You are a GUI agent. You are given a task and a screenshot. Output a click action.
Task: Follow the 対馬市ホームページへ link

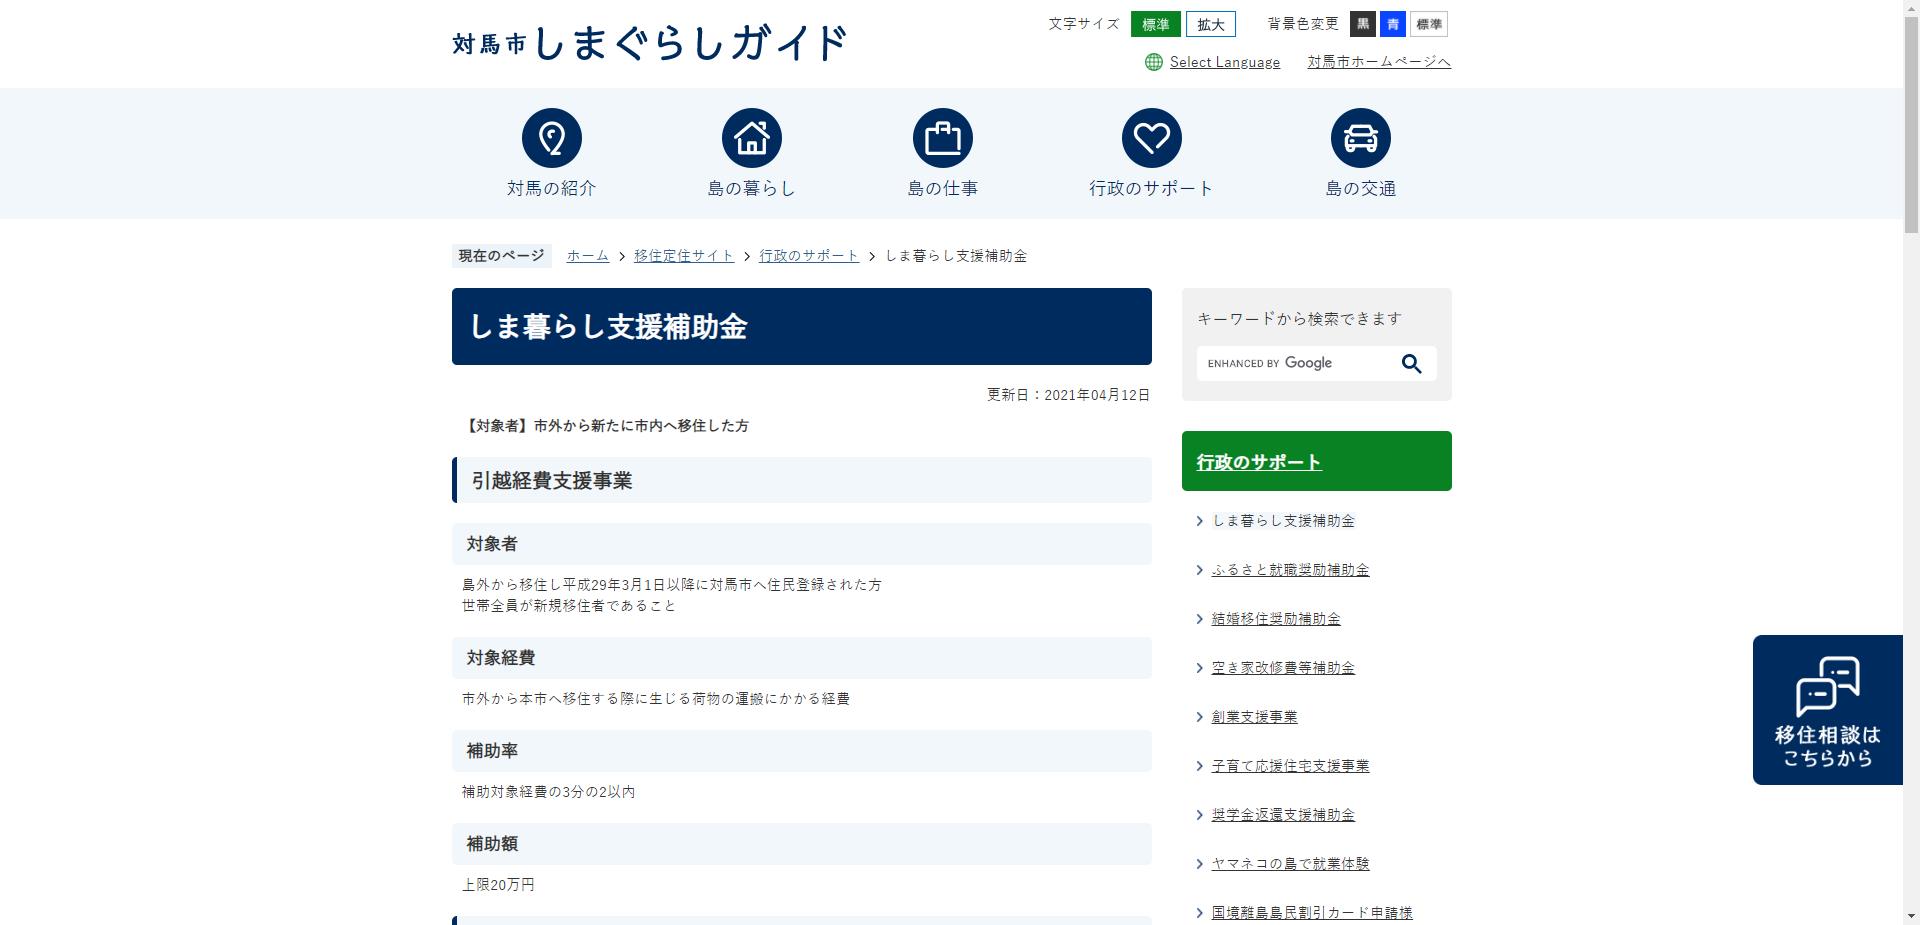(x=1378, y=61)
